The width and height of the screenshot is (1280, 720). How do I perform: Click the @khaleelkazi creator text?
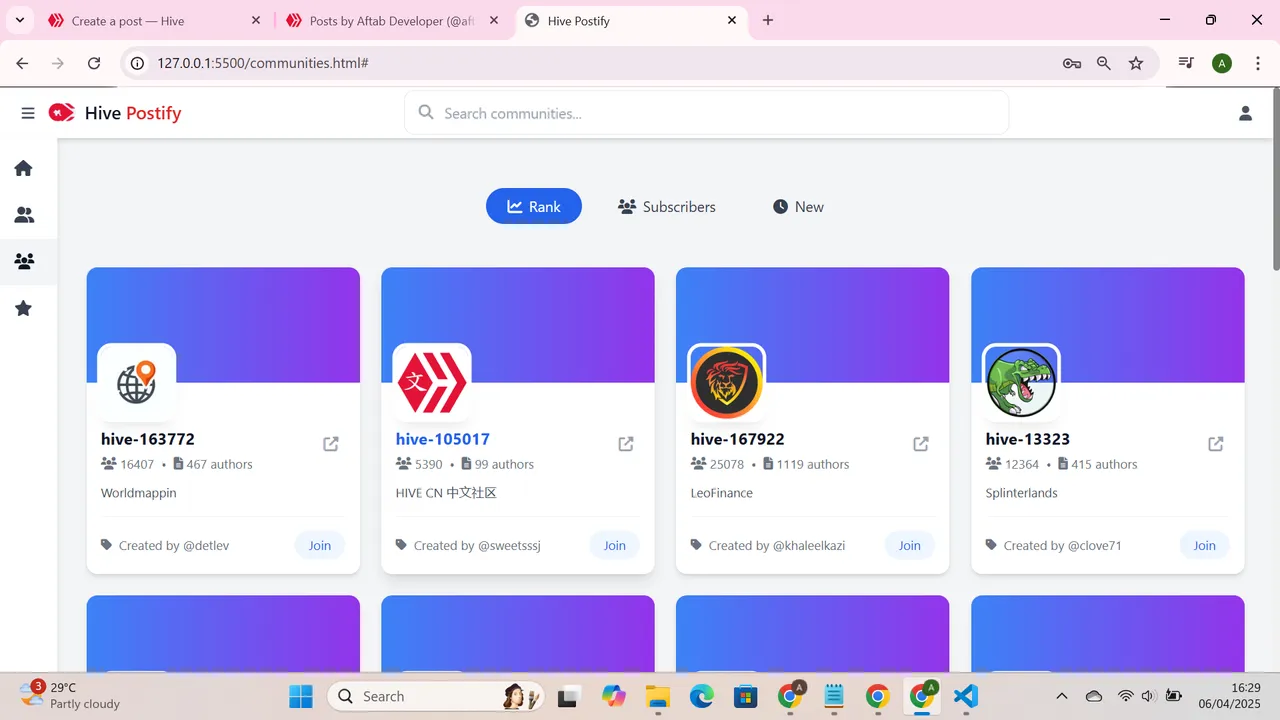(809, 545)
